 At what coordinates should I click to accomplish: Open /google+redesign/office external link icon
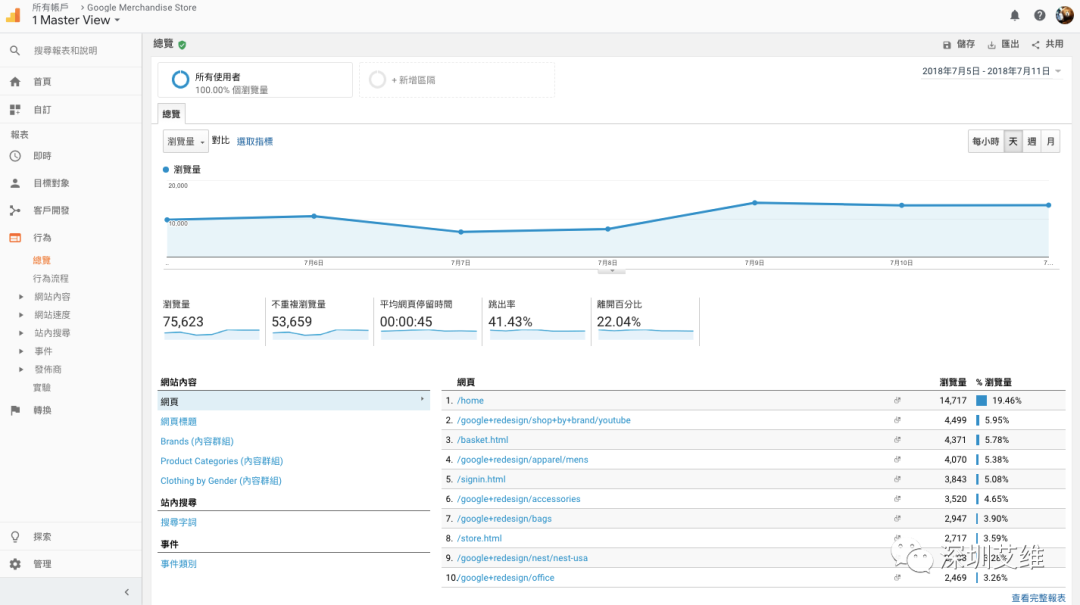coord(897,577)
